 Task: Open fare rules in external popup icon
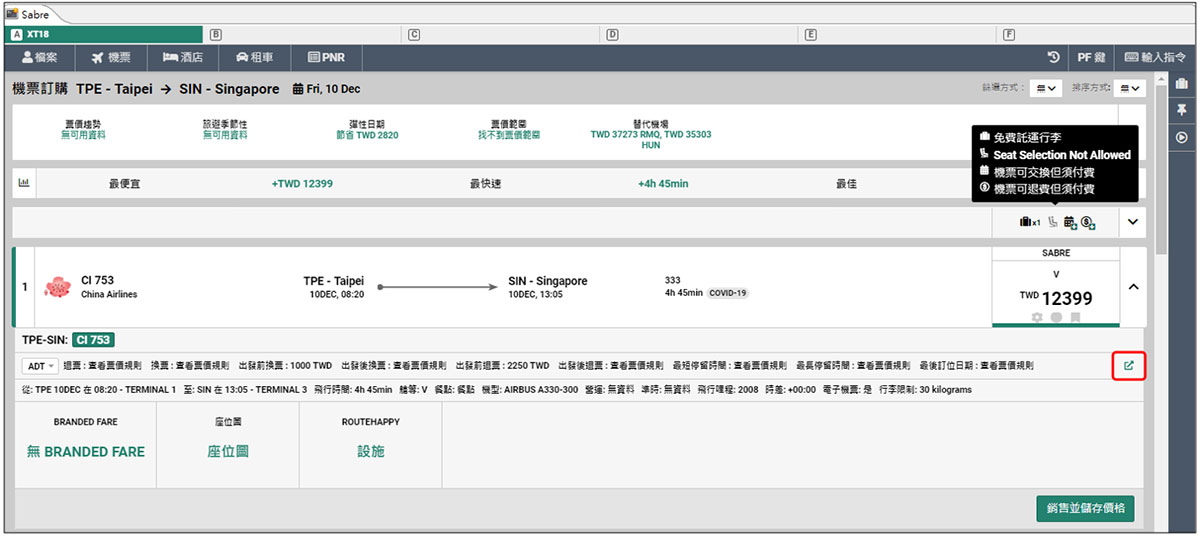click(x=1128, y=366)
